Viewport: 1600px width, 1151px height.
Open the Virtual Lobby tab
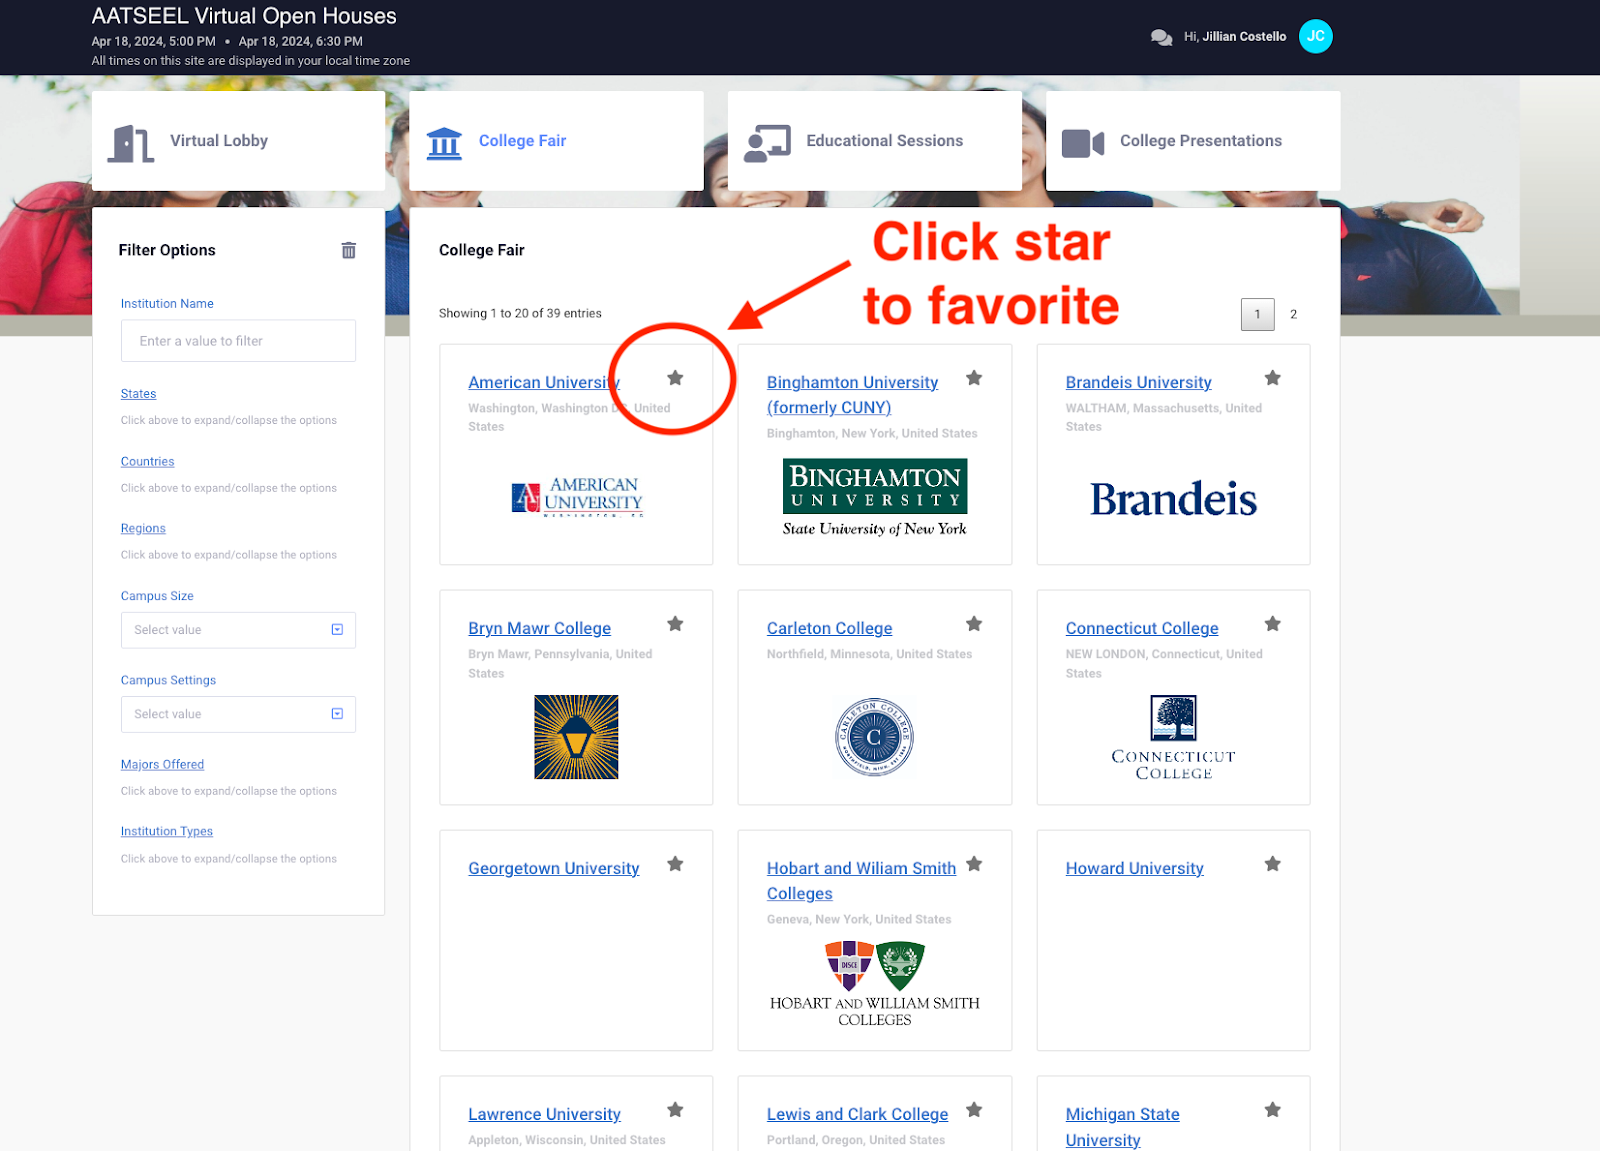[x=238, y=141]
